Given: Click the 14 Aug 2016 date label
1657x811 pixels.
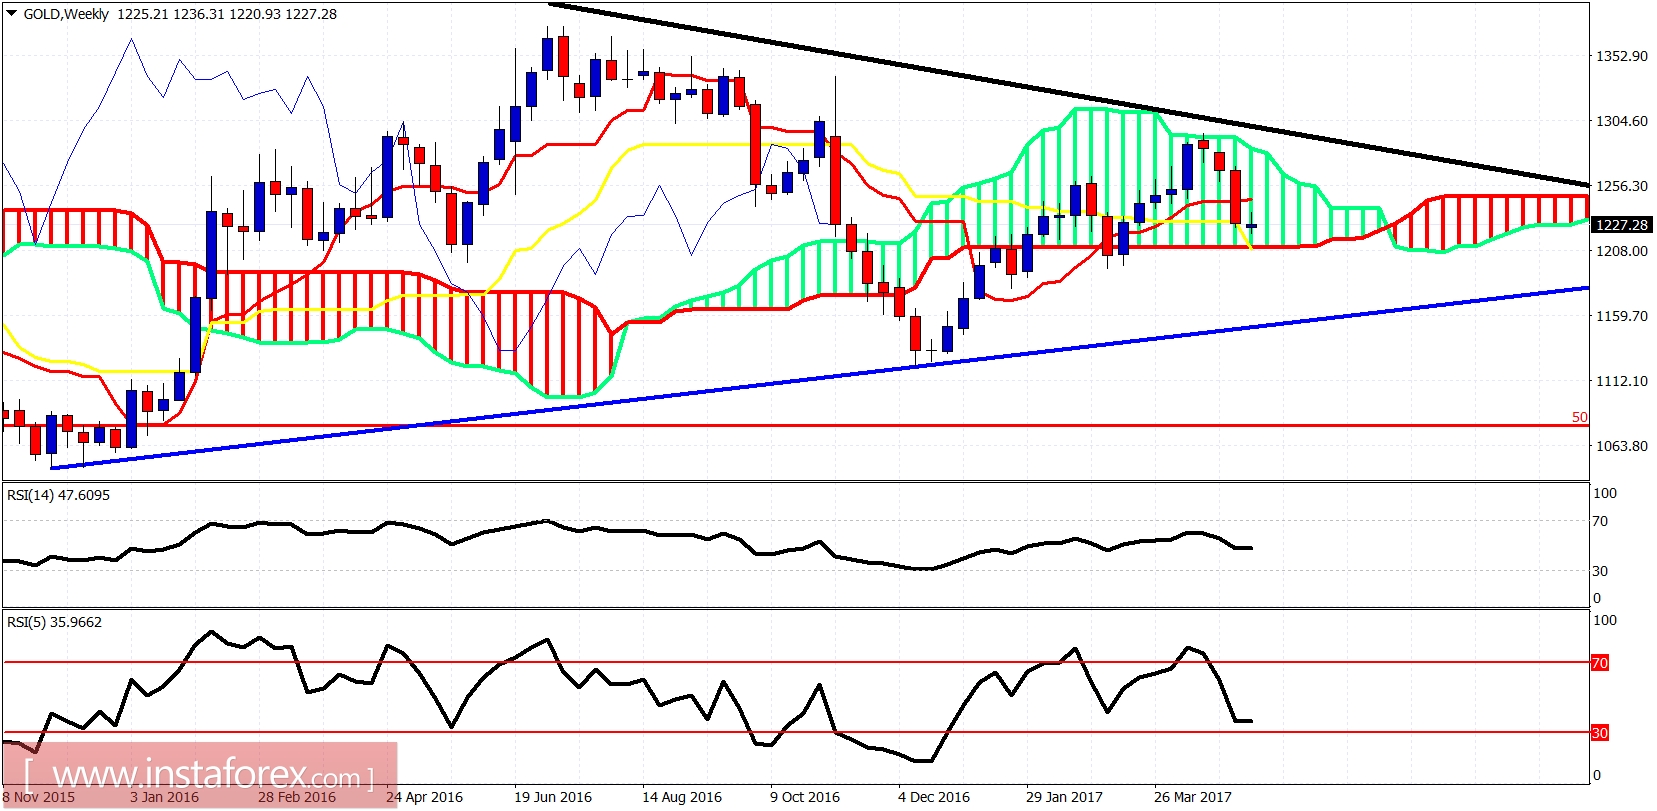Looking at the screenshot, I should [x=682, y=797].
